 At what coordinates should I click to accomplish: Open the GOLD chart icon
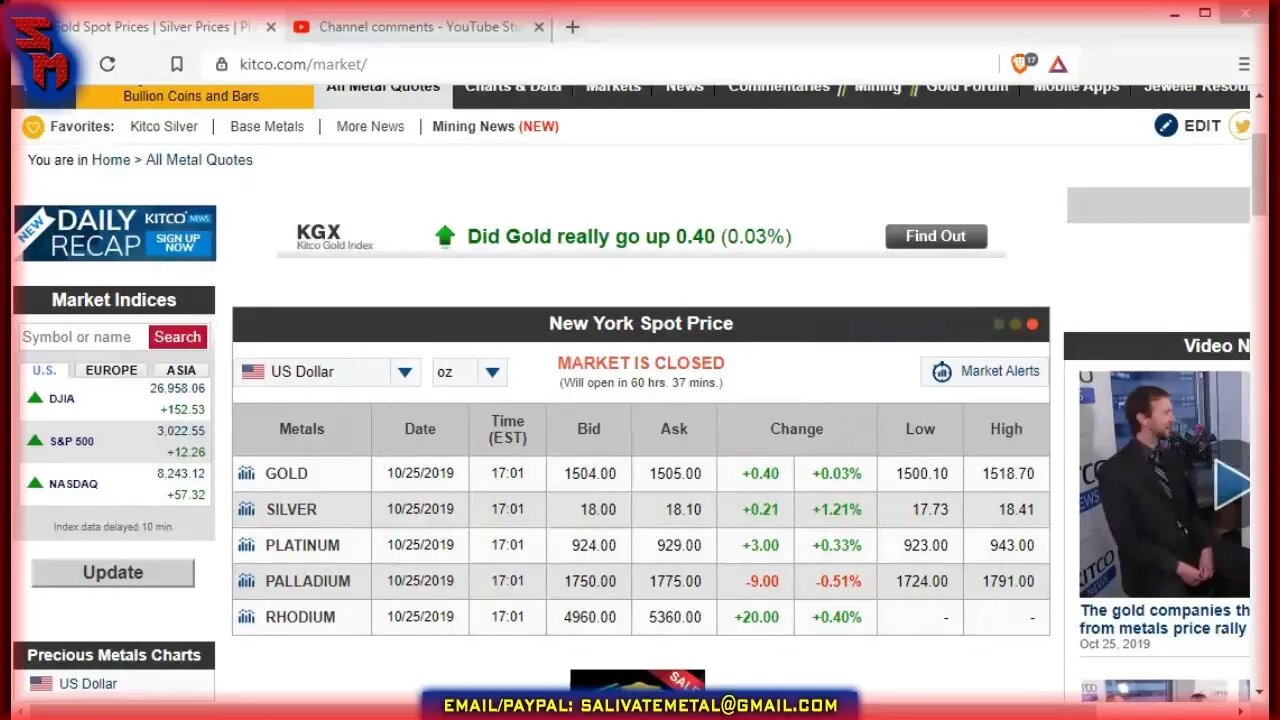click(x=246, y=473)
